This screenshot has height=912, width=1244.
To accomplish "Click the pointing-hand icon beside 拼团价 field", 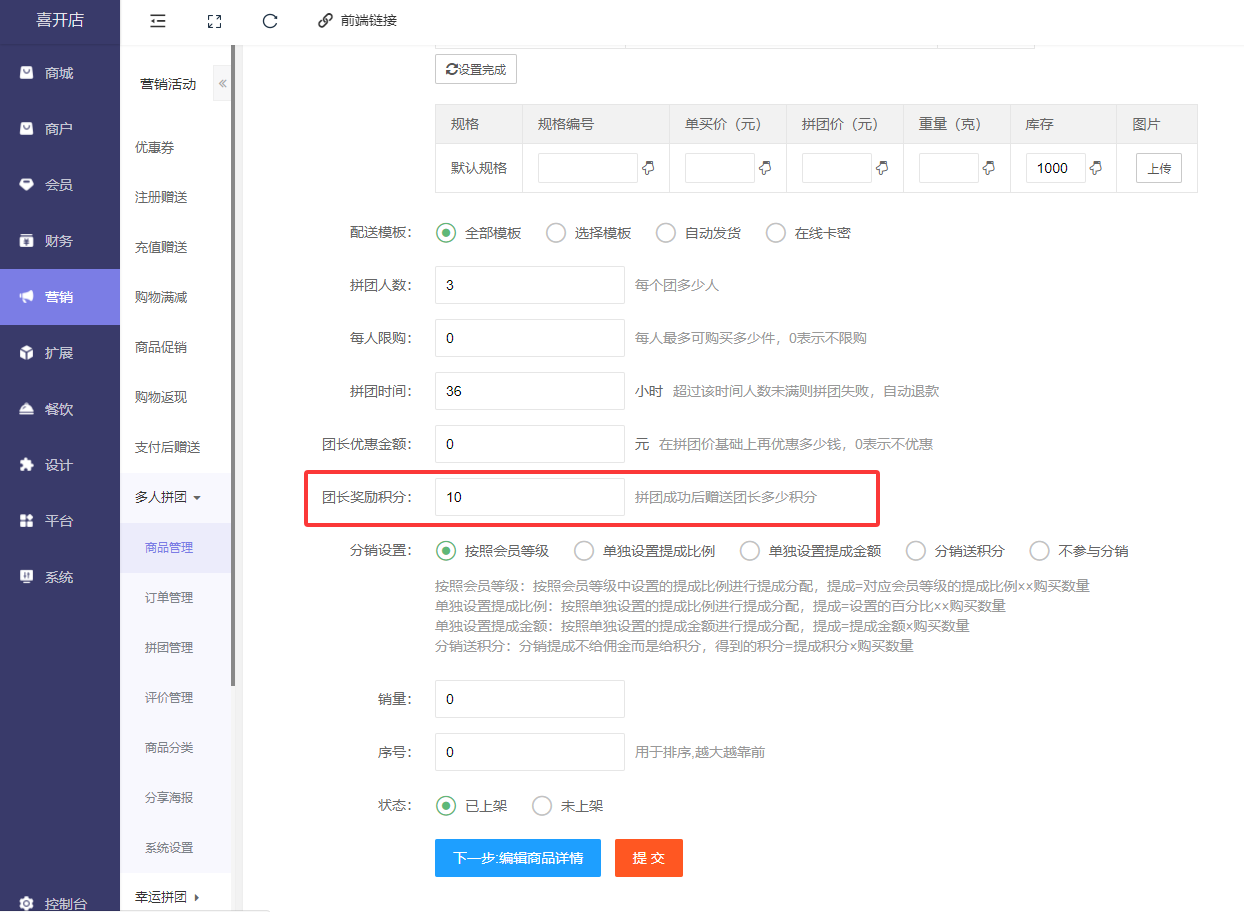I will [x=882, y=168].
